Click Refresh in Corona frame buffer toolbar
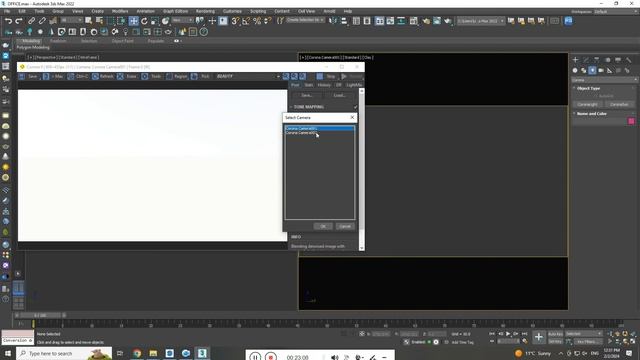Screen dimensions: 640x360 click(x=103, y=76)
